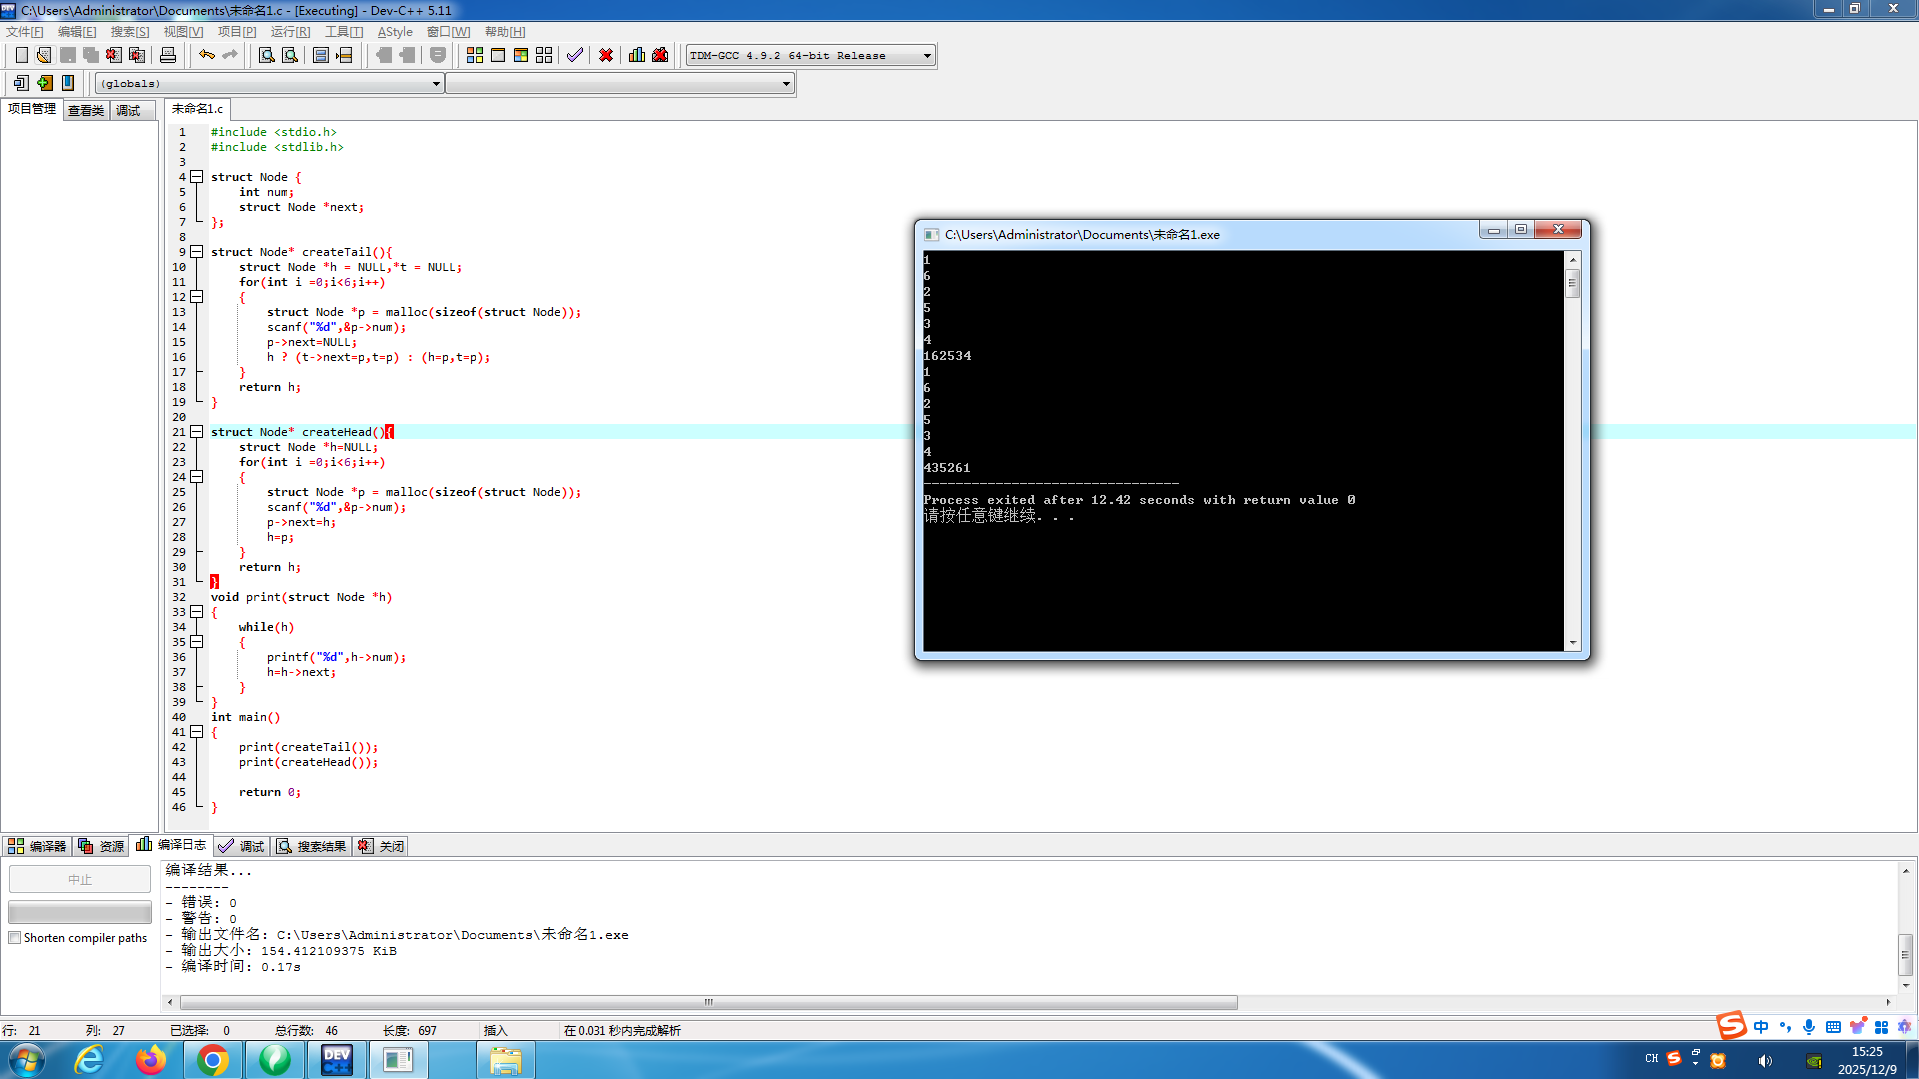Click Sogou input microphone icon
The width and height of the screenshot is (1919, 1079).
point(1809,1027)
